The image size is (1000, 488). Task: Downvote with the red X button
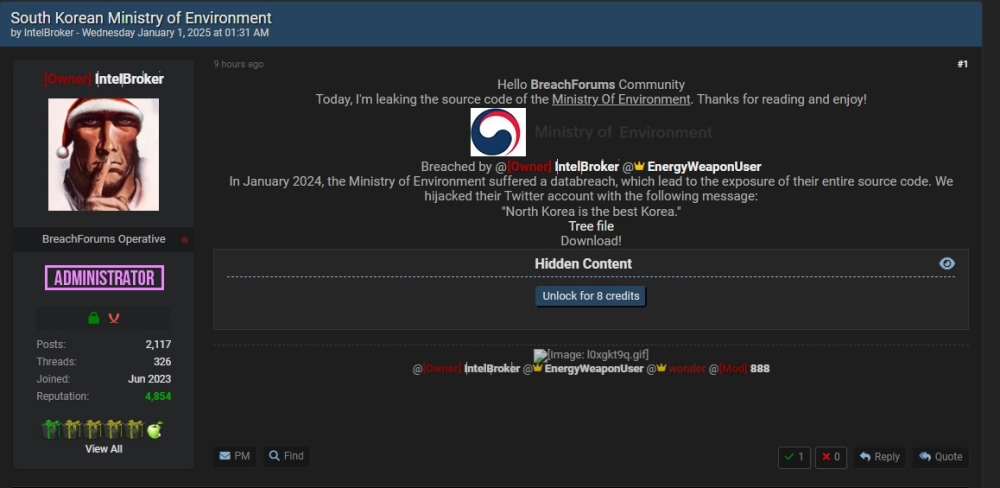point(831,457)
